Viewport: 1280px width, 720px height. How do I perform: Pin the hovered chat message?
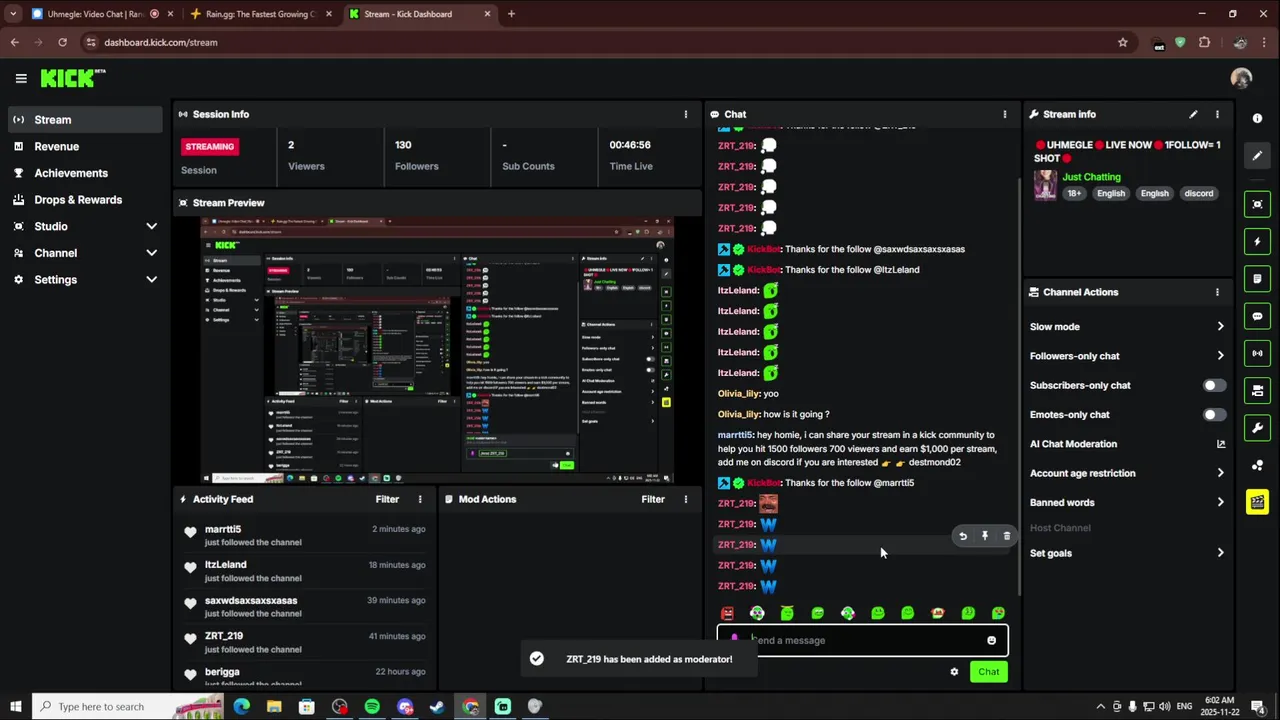[985, 536]
